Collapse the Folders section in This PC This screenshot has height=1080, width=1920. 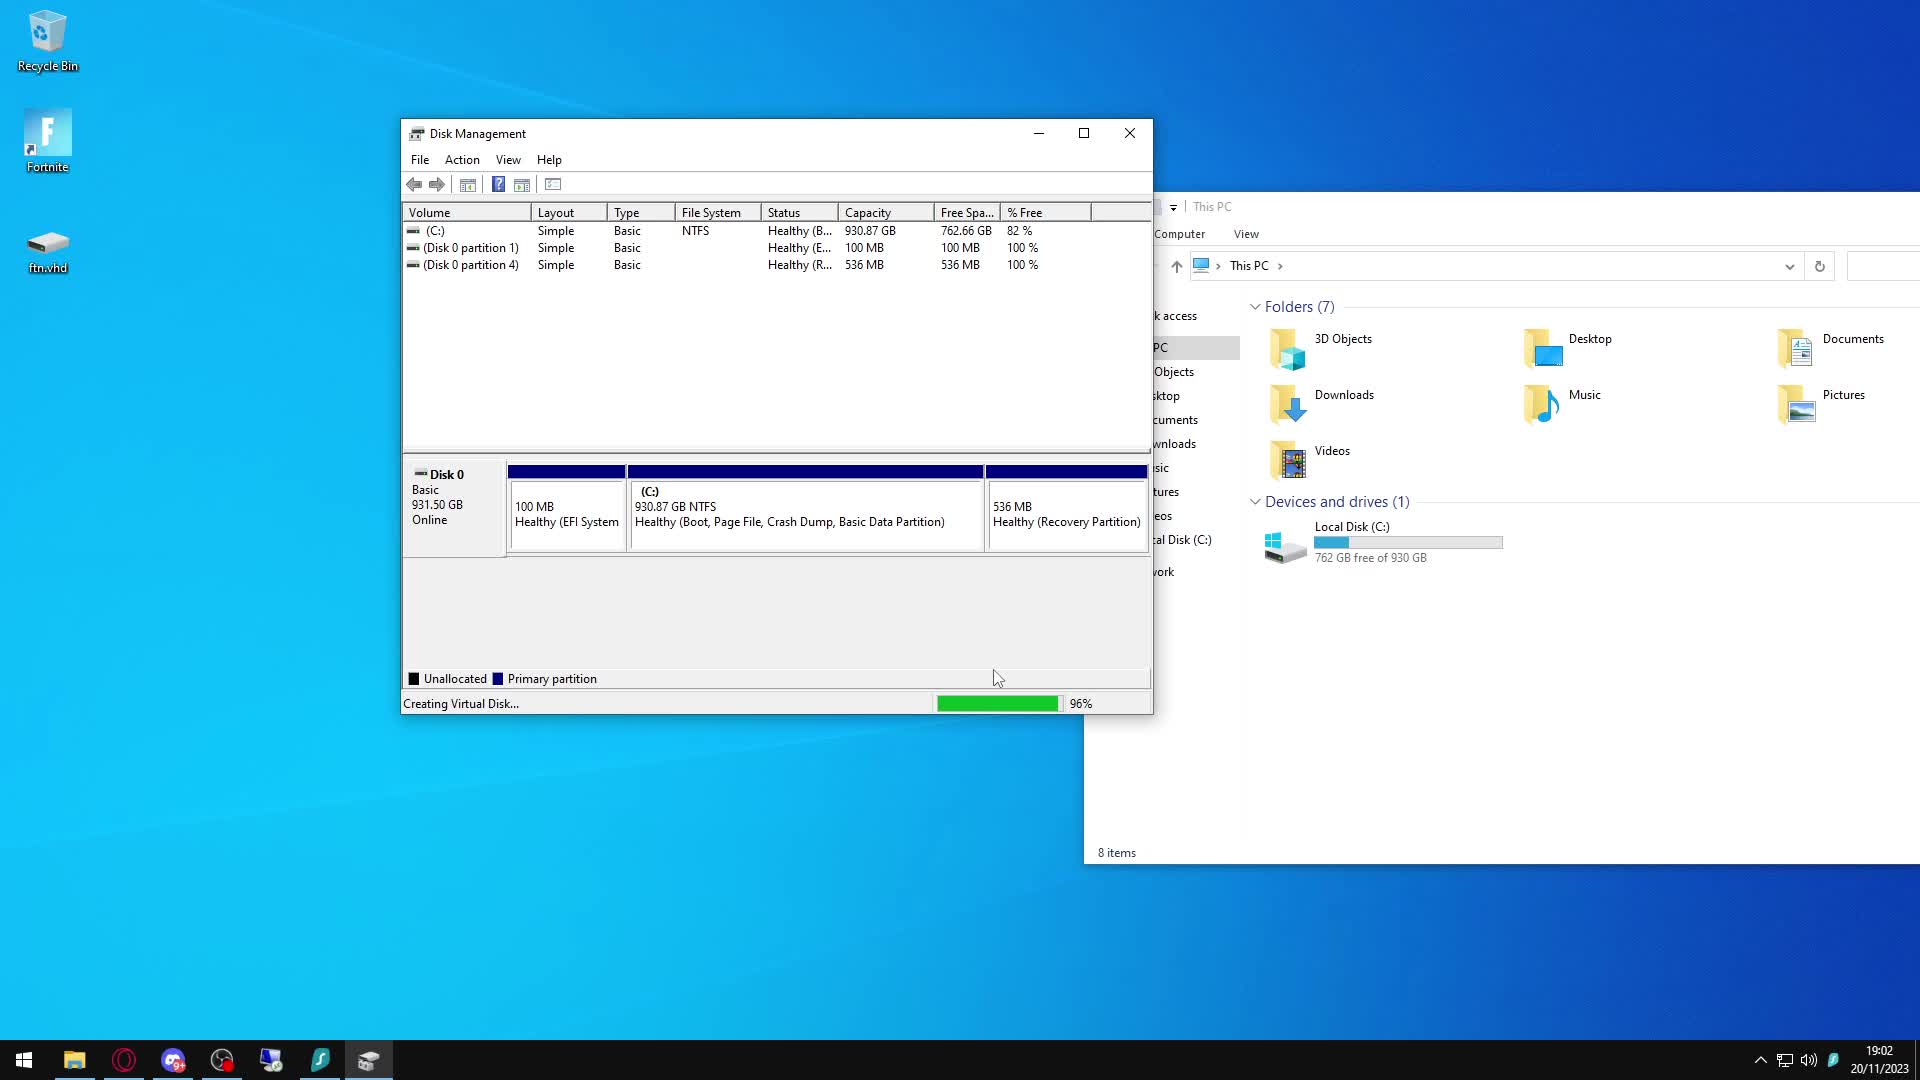1257,307
